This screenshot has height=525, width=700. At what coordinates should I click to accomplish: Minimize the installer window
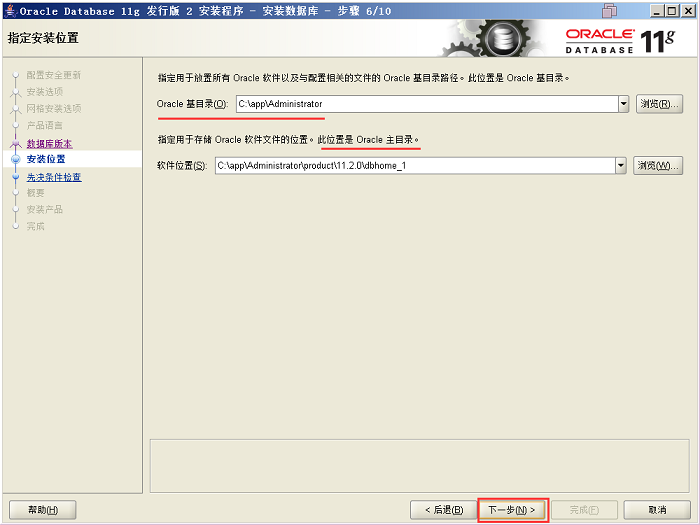[656, 11]
